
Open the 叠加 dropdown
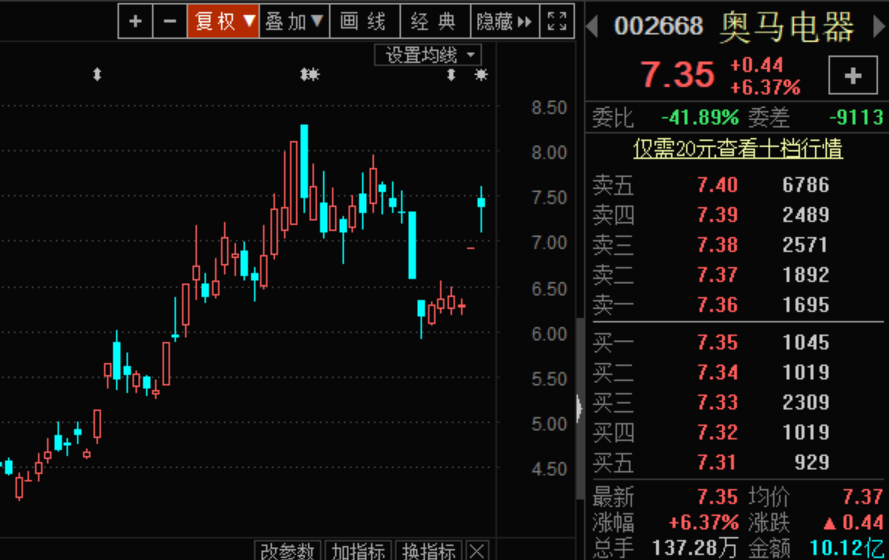tap(294, 22)
